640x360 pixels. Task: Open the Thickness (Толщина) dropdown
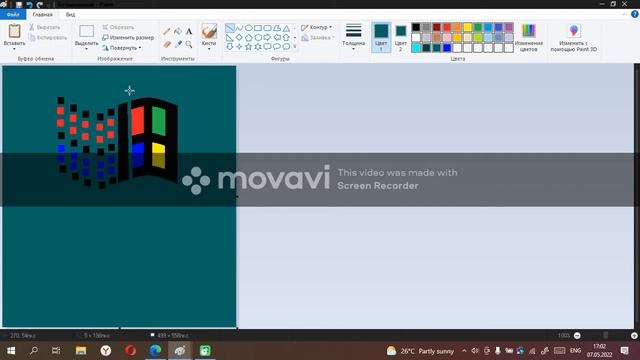pos(353,38)
